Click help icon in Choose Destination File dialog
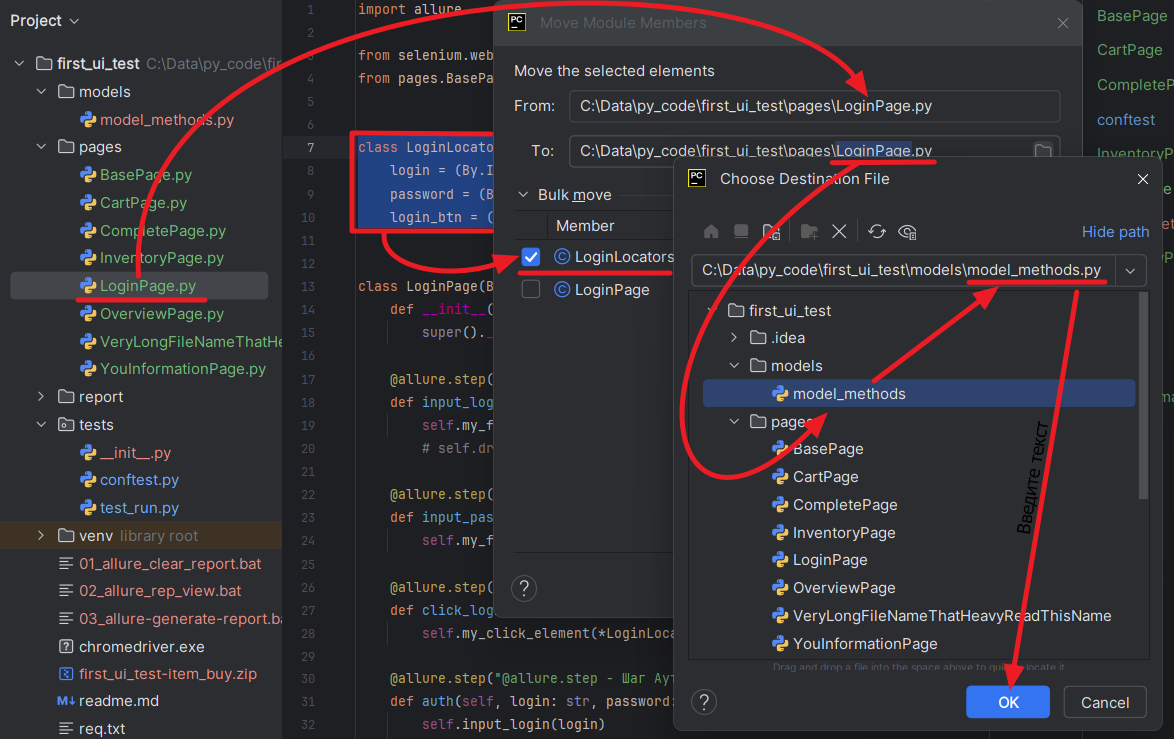1174x739 pixels. coord(704,702)
